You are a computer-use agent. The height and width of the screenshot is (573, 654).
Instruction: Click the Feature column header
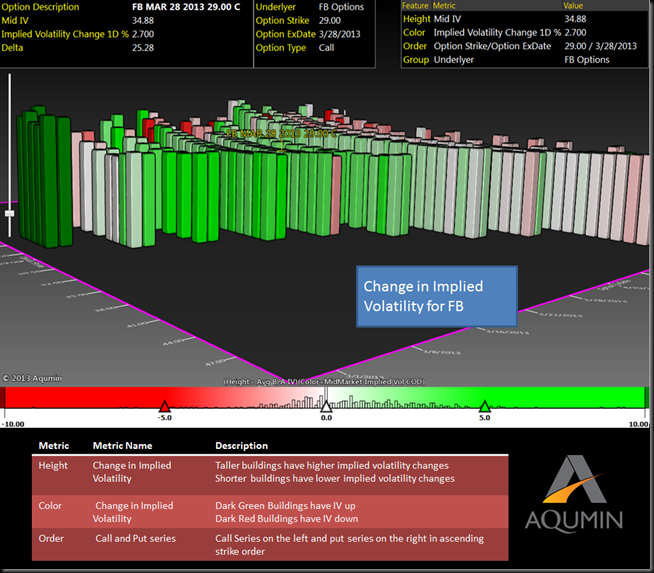pos(415,5)
